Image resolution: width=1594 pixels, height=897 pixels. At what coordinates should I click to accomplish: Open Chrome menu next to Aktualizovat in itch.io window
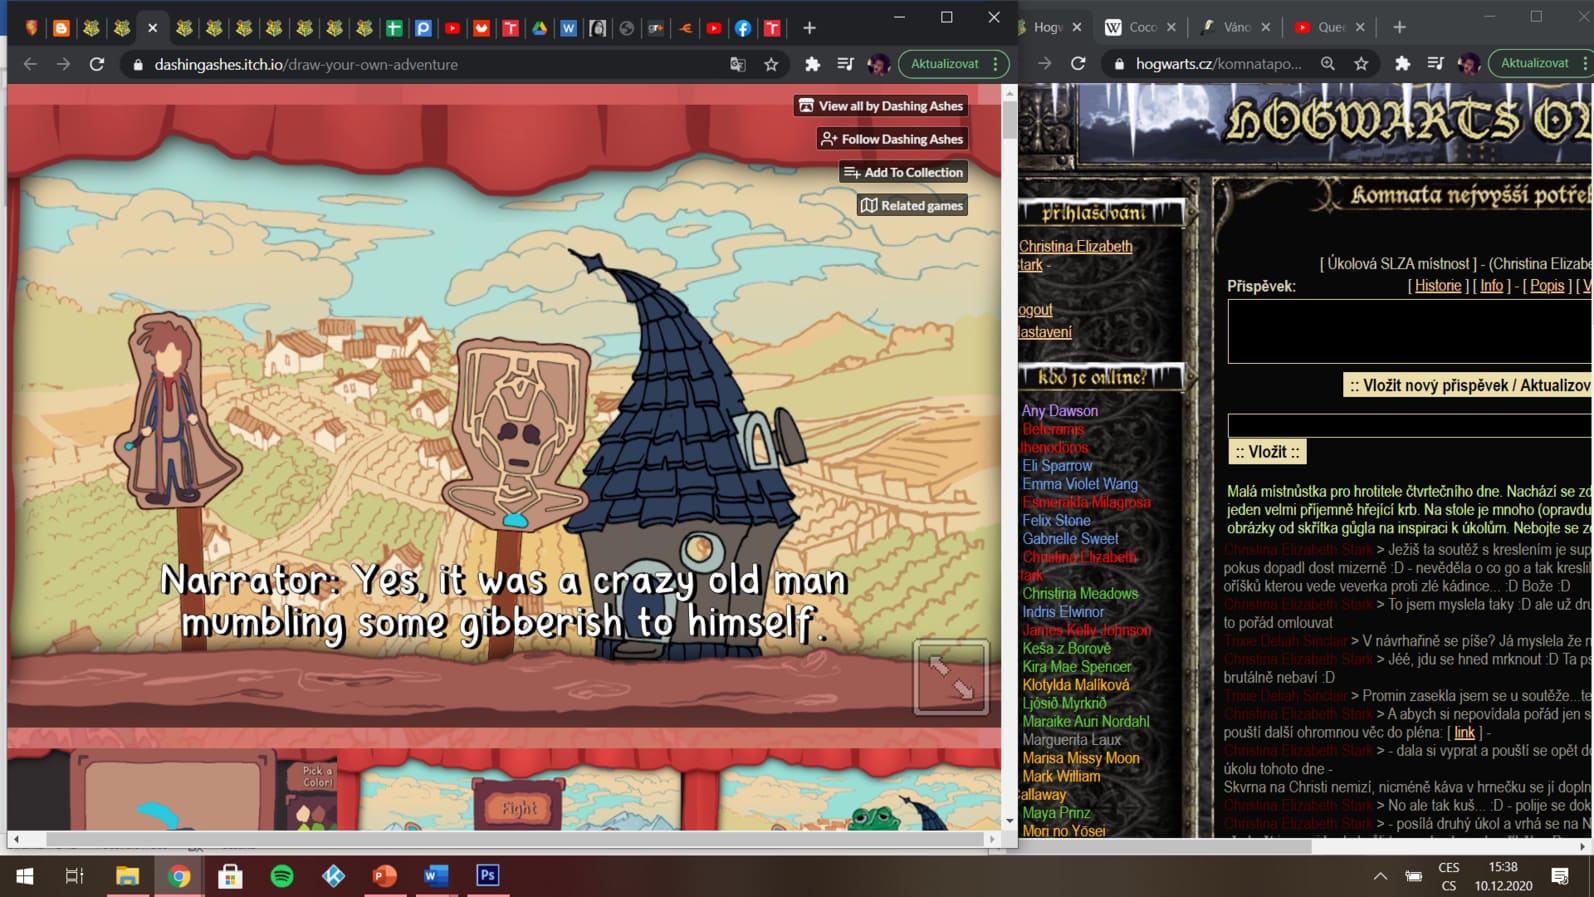996,64
